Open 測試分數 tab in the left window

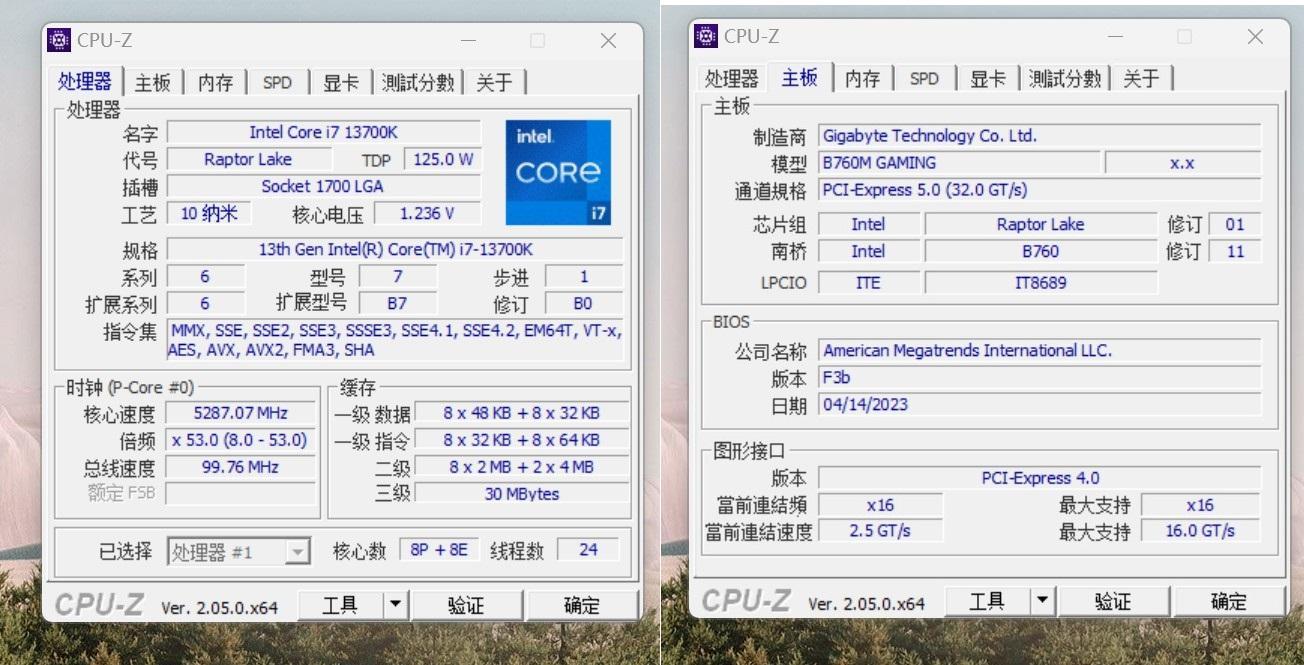418,82
